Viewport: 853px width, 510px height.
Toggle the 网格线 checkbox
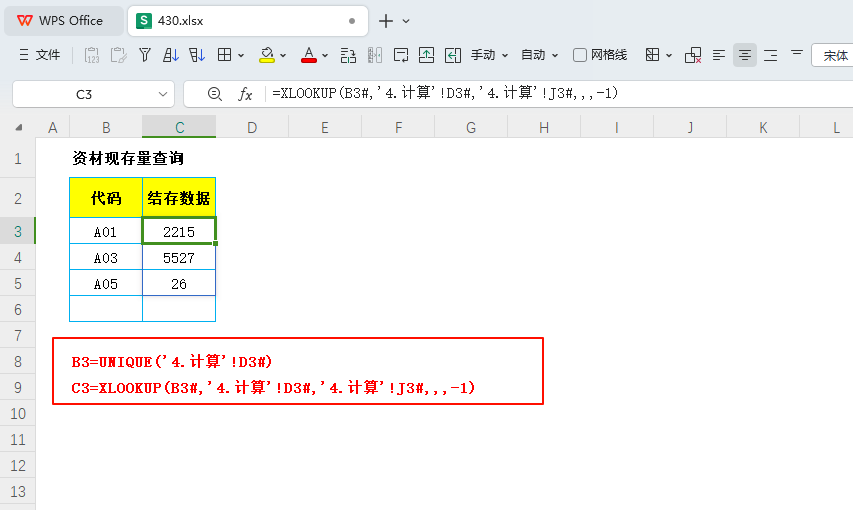(x=580, y=55)
